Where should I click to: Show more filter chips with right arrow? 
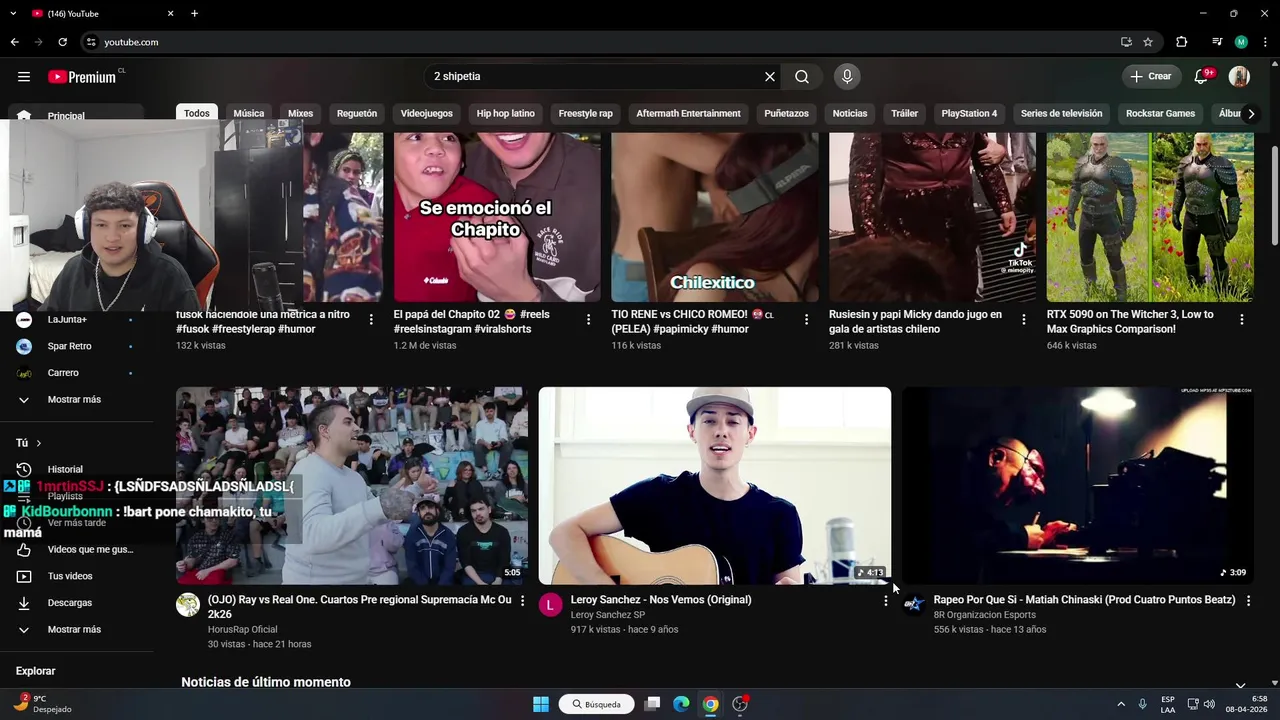1251,114
